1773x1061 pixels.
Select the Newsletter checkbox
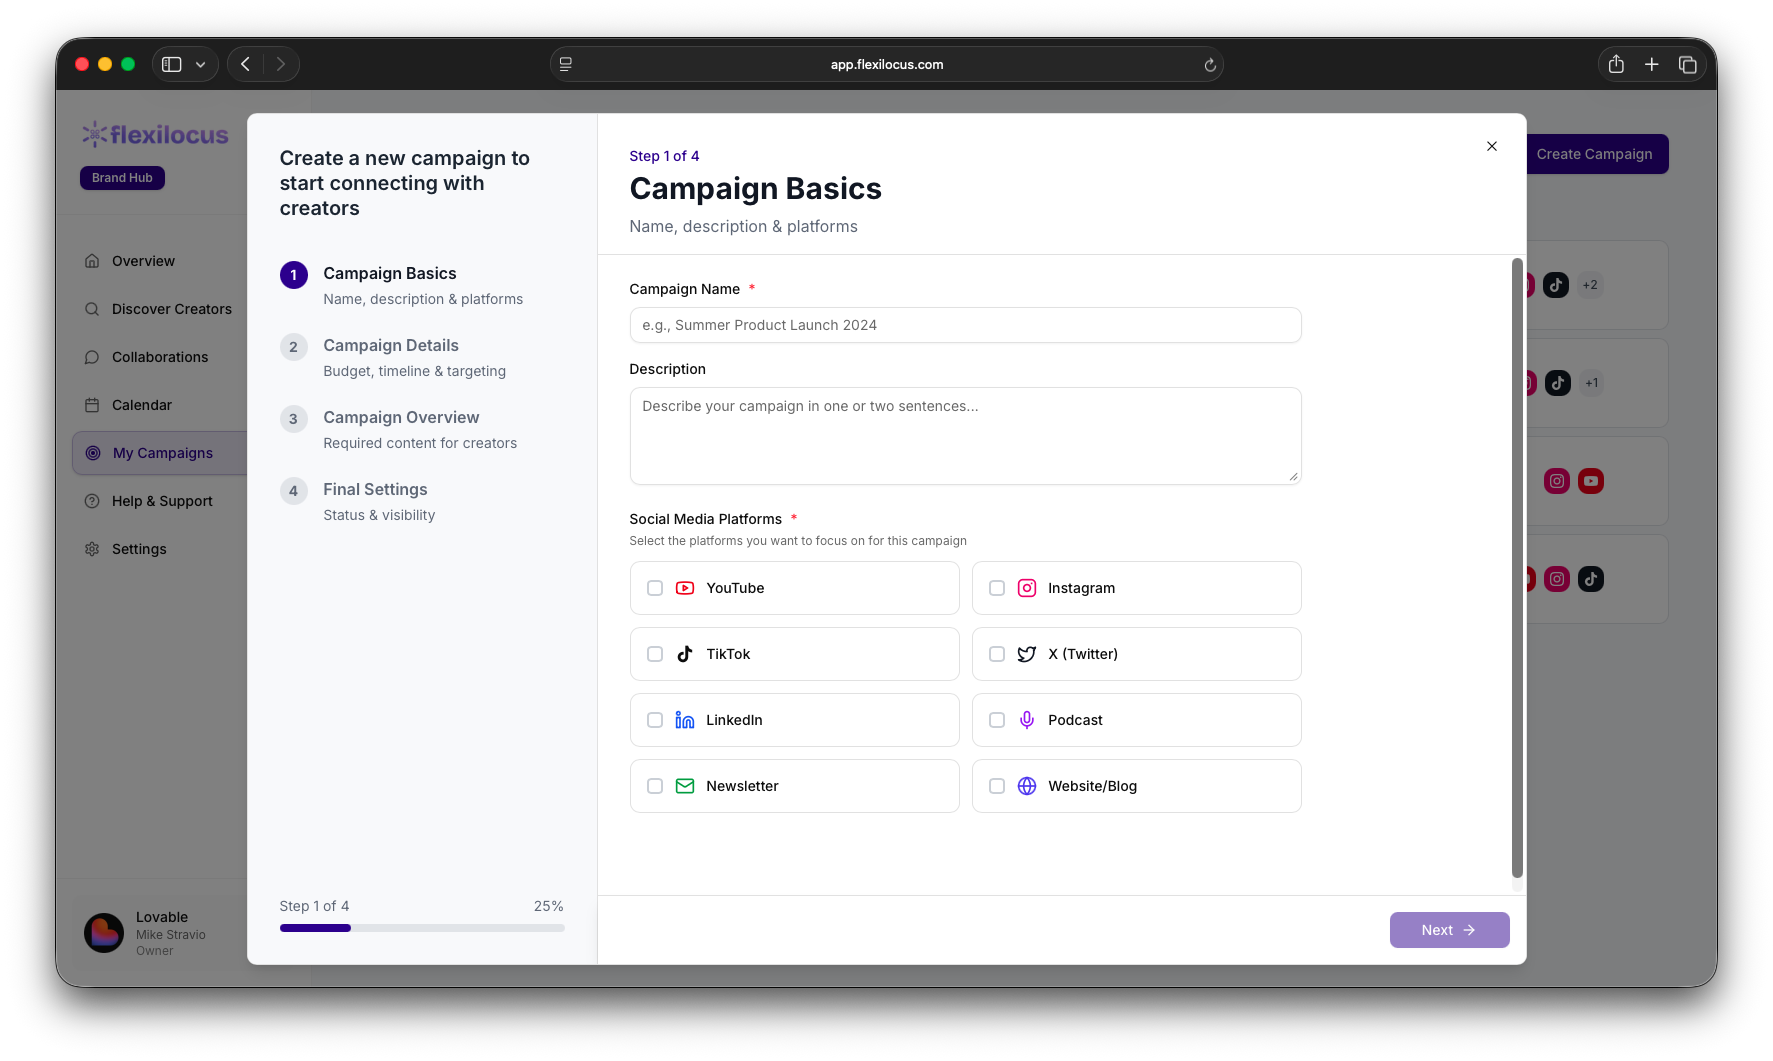pos(655,786)
